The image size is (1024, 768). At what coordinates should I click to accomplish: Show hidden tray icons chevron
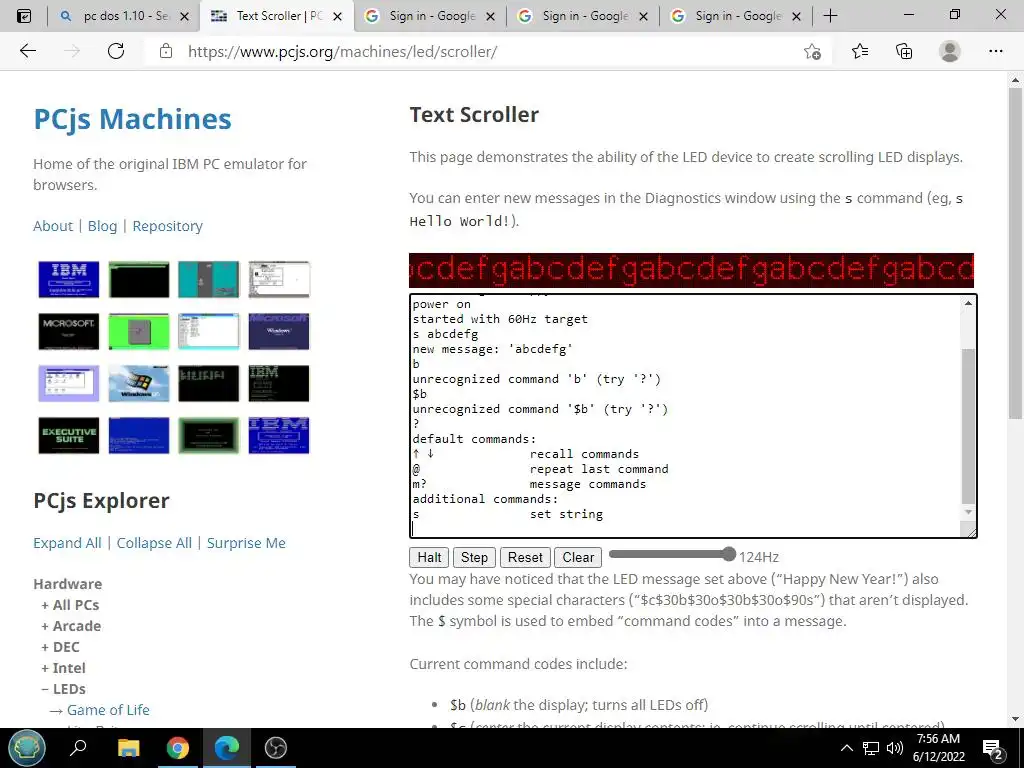click(846, 748)
